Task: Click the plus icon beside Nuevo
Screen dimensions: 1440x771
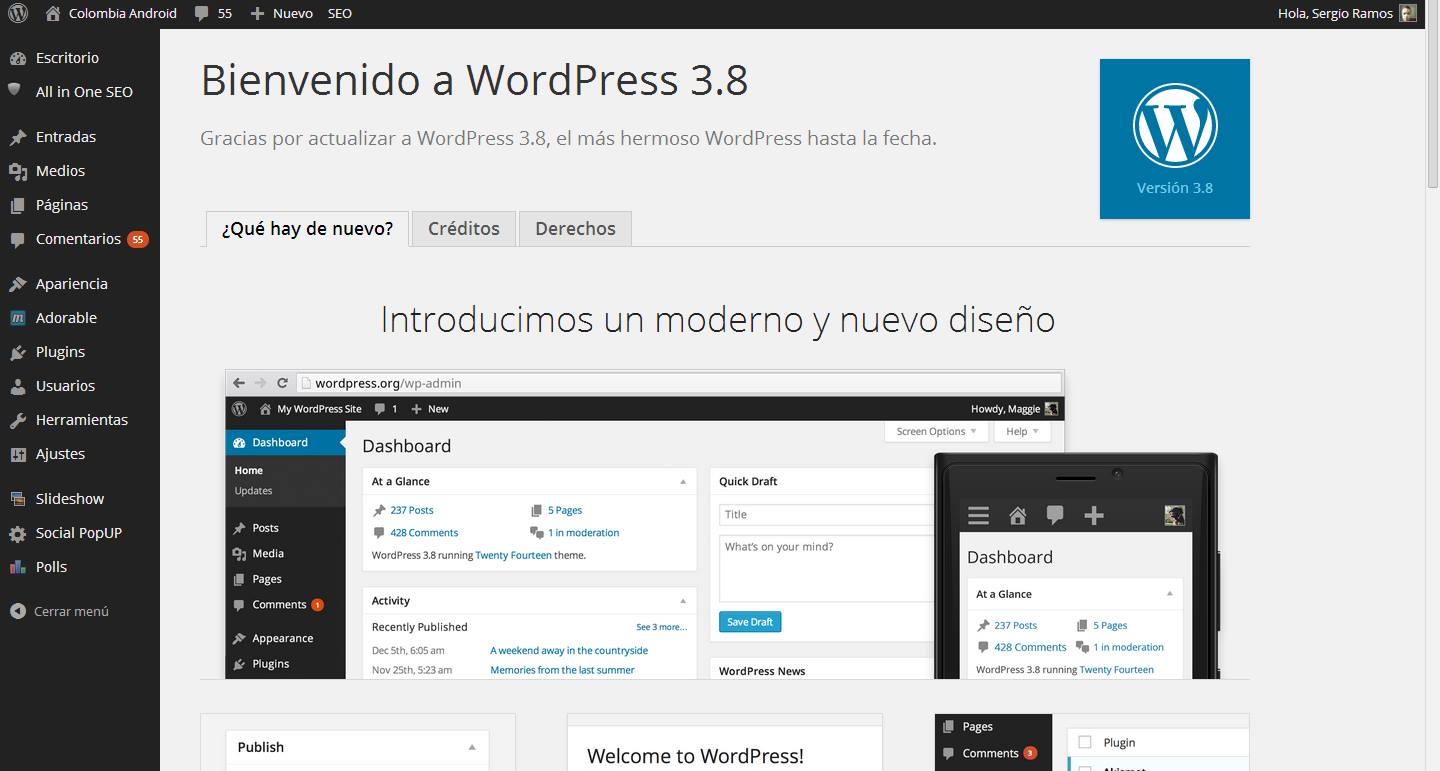Action: (257, 13)
